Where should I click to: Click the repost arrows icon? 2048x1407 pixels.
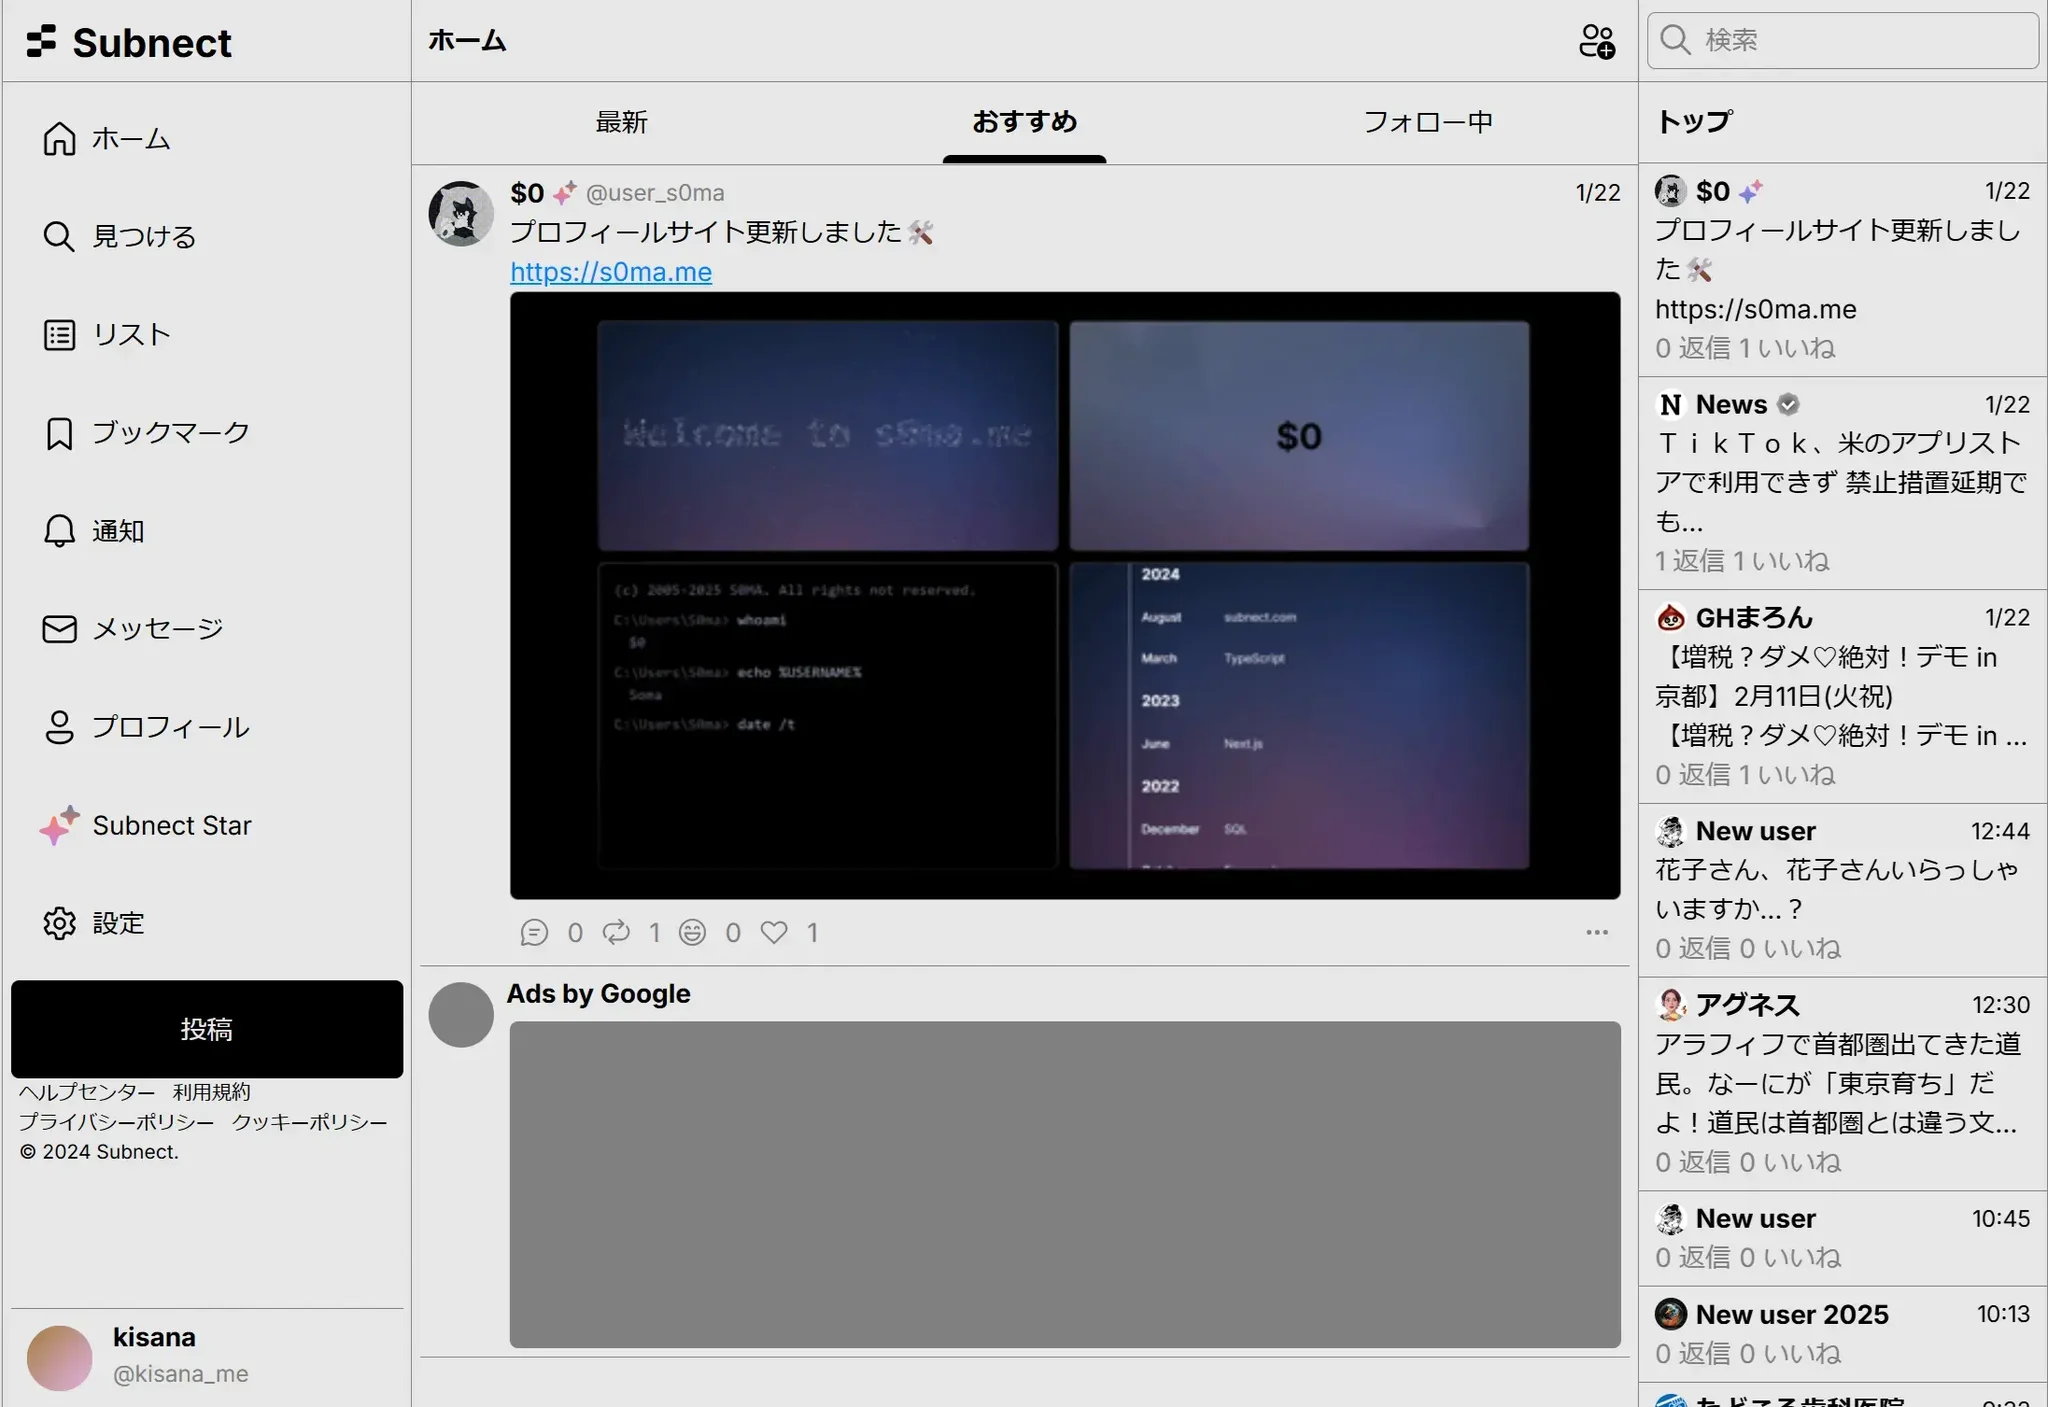click(616, 932)
